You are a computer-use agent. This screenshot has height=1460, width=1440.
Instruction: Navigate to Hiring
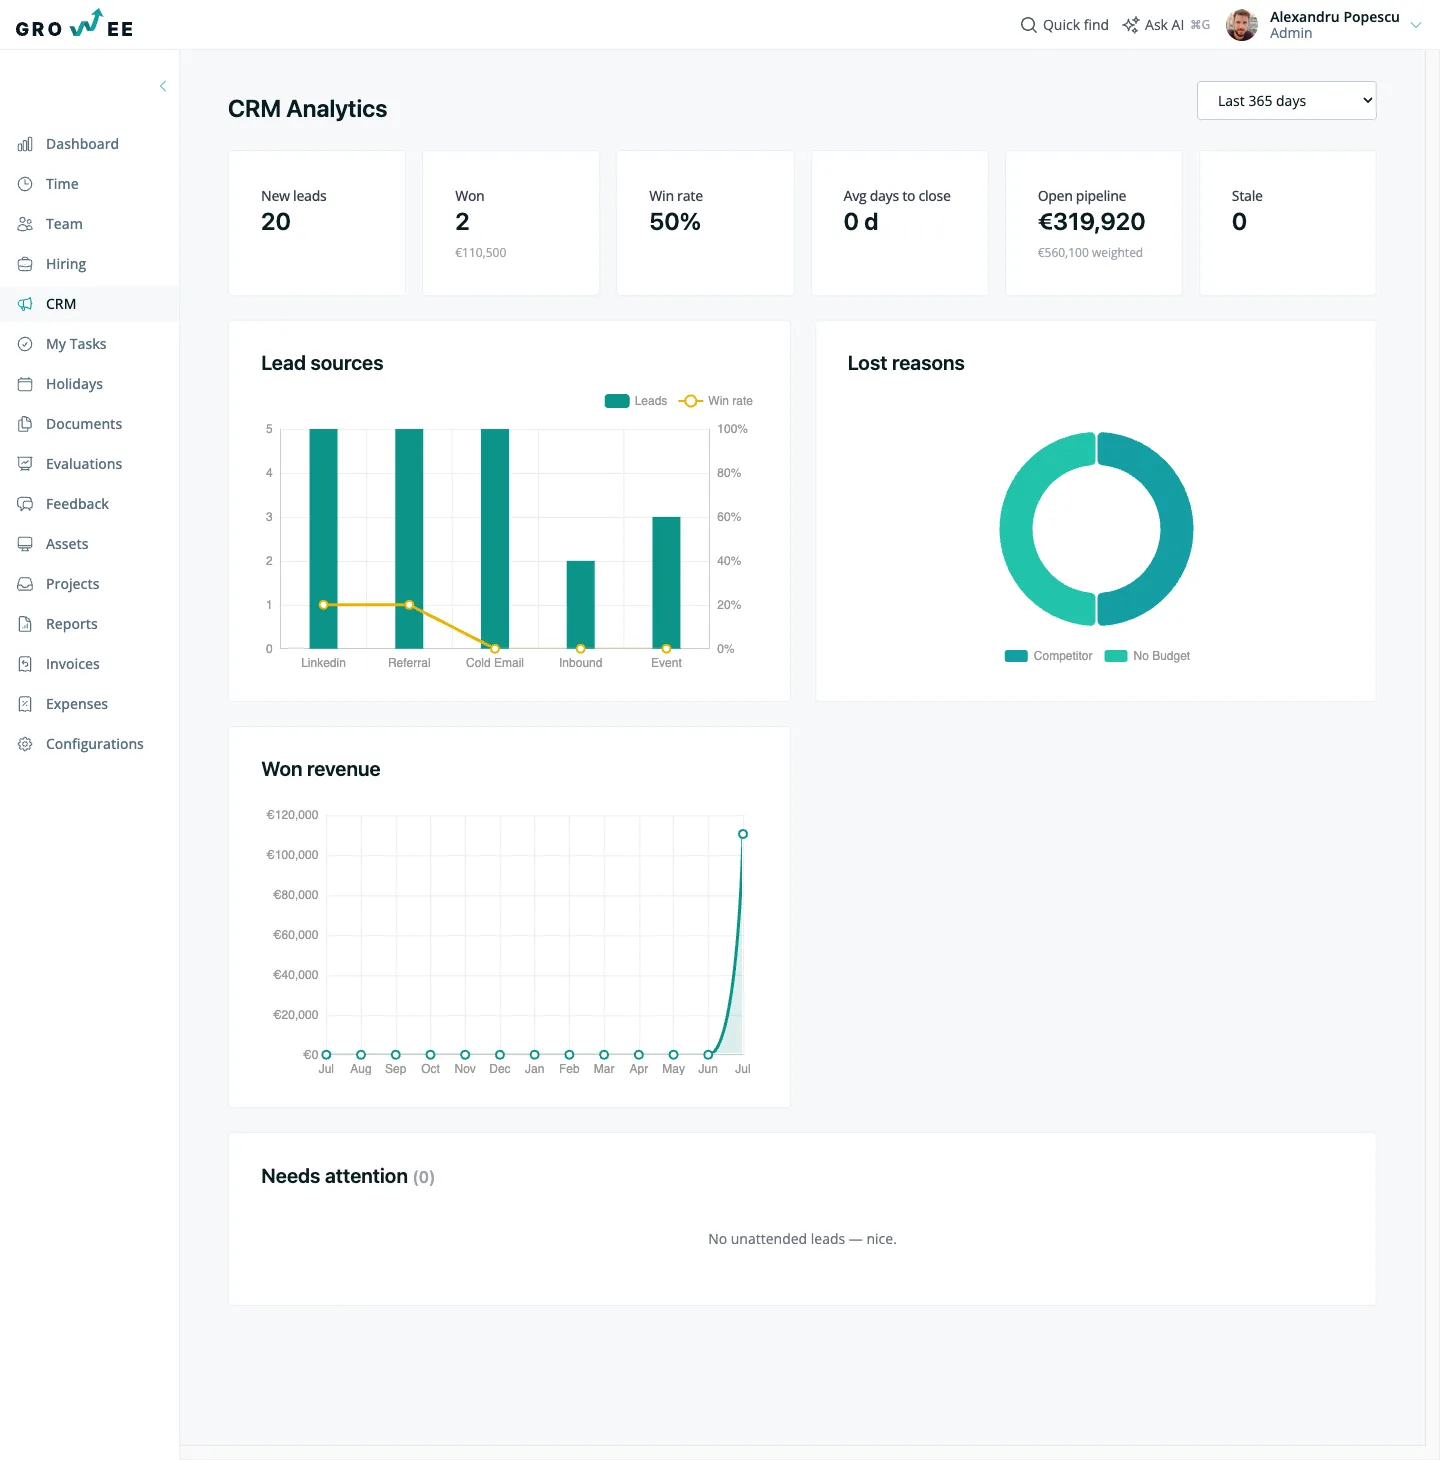pyautogui.click(x=66, y=264)
